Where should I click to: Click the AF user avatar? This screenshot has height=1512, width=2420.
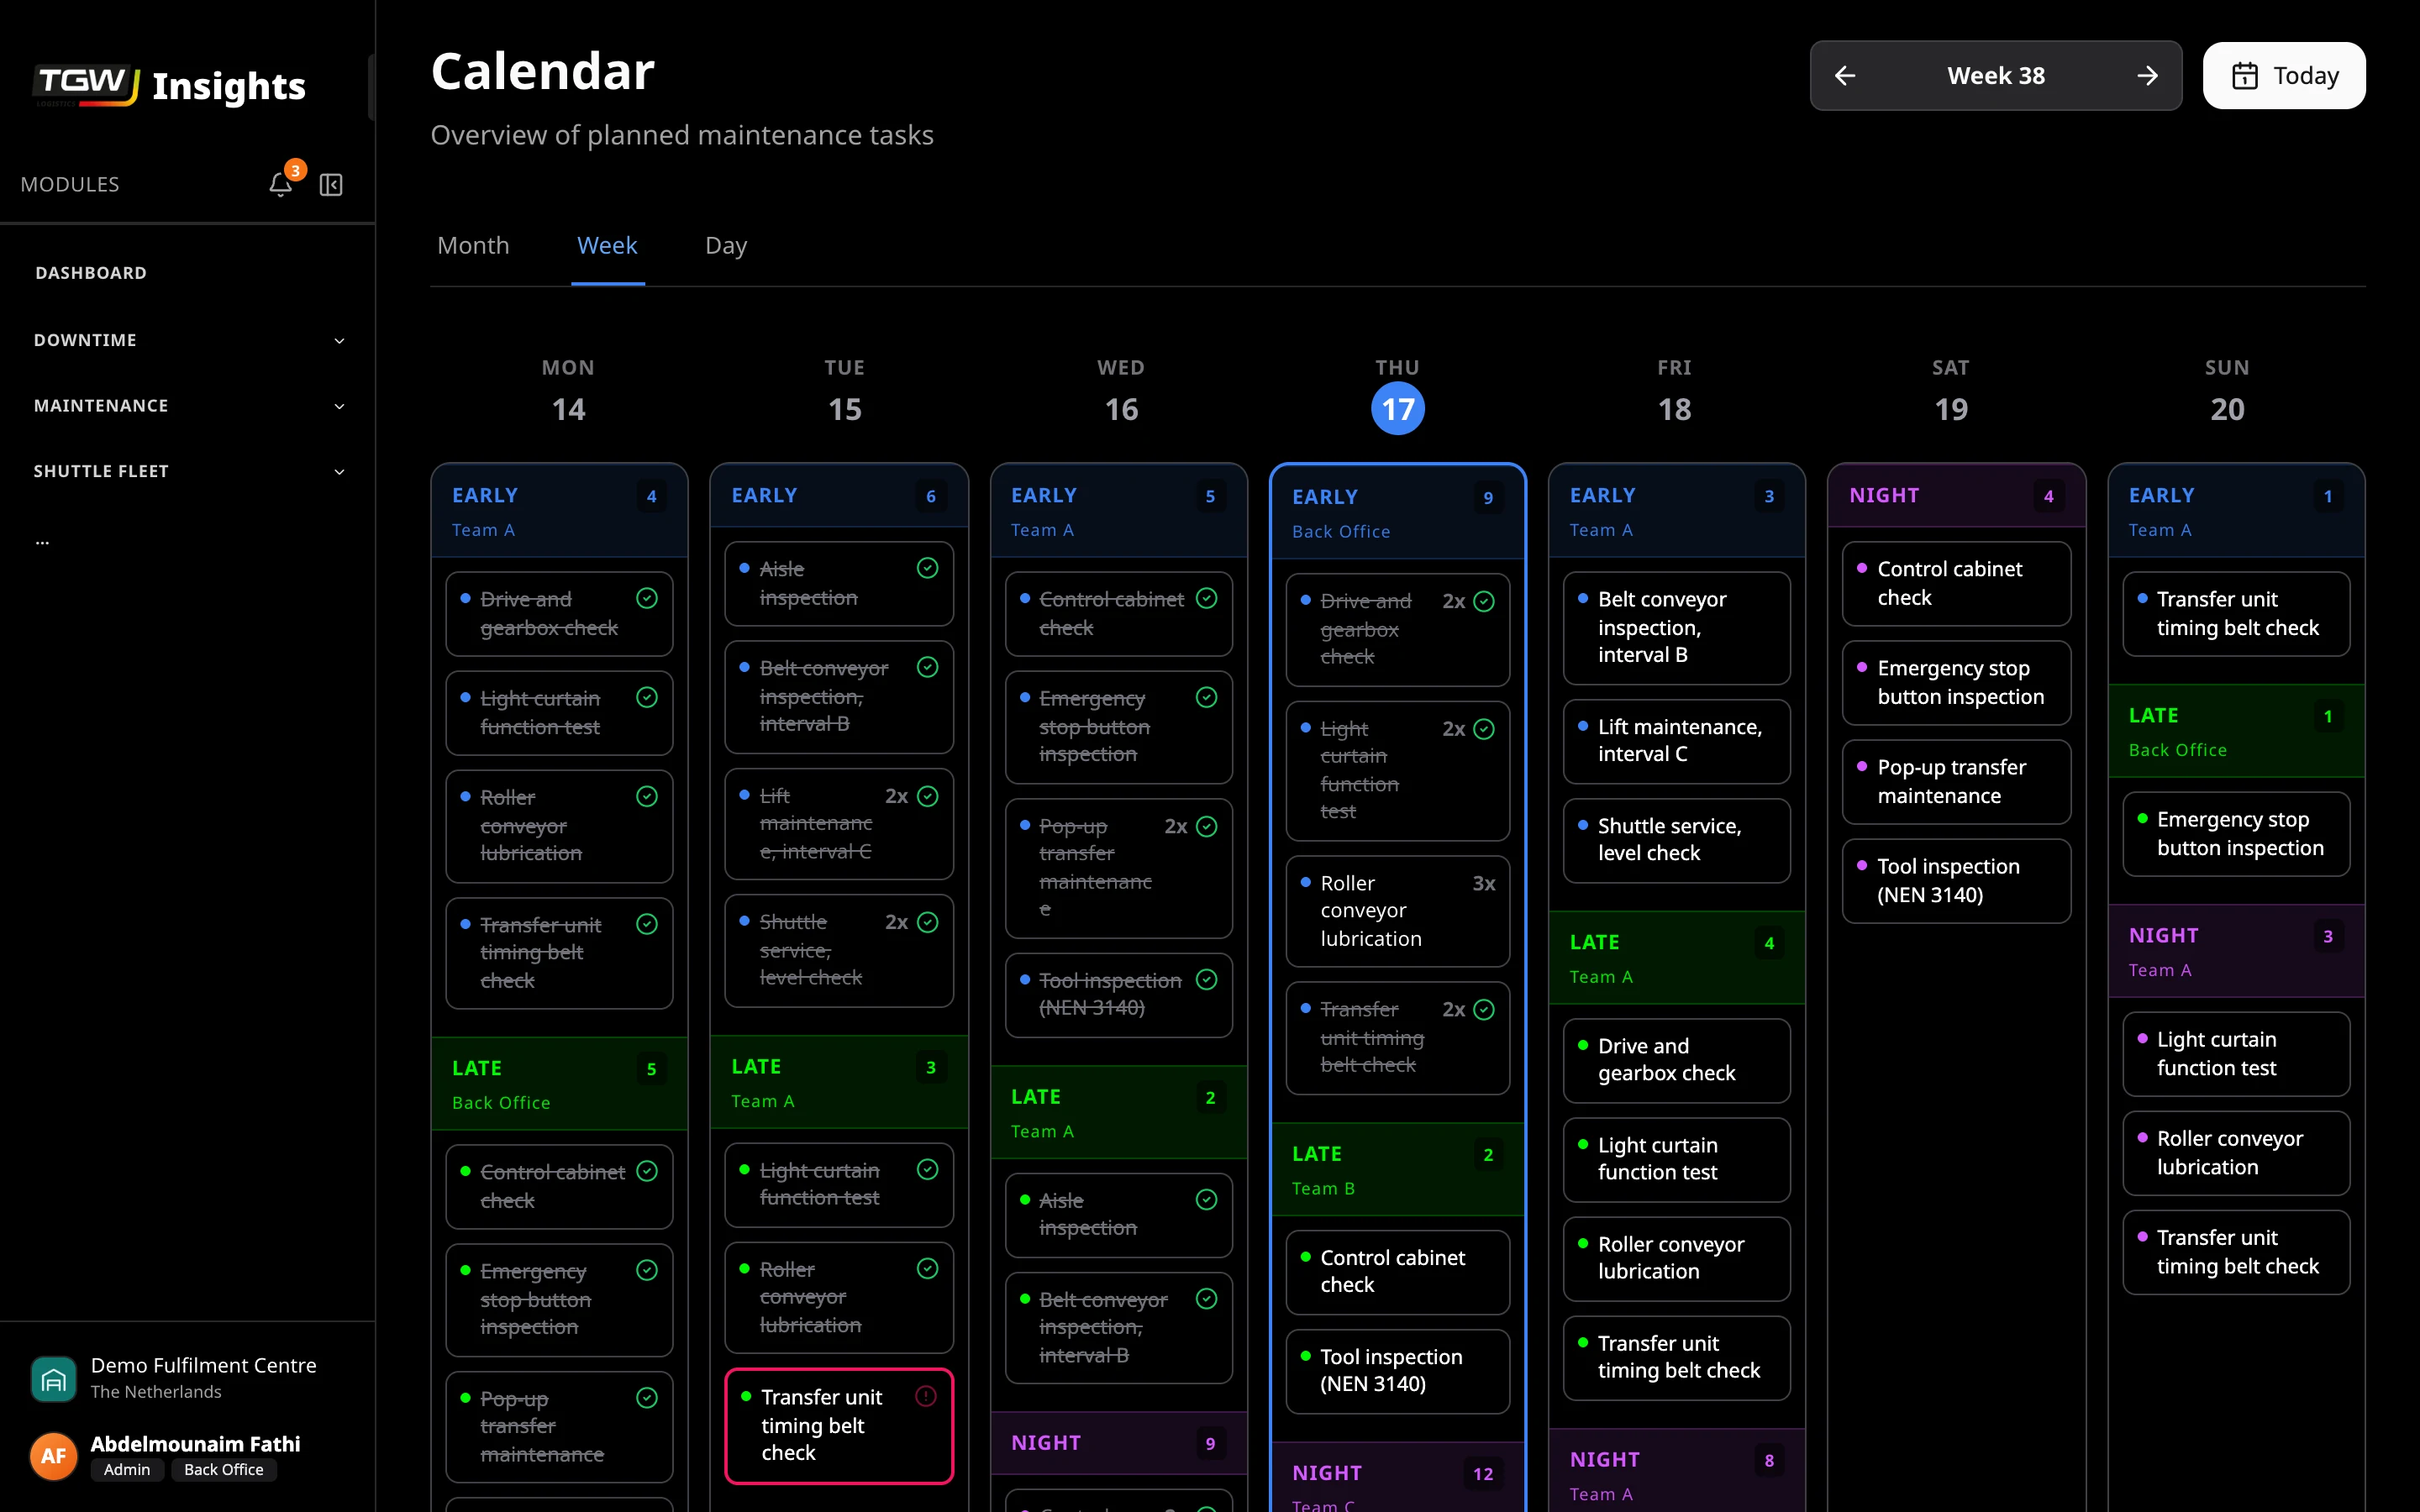54,1456
